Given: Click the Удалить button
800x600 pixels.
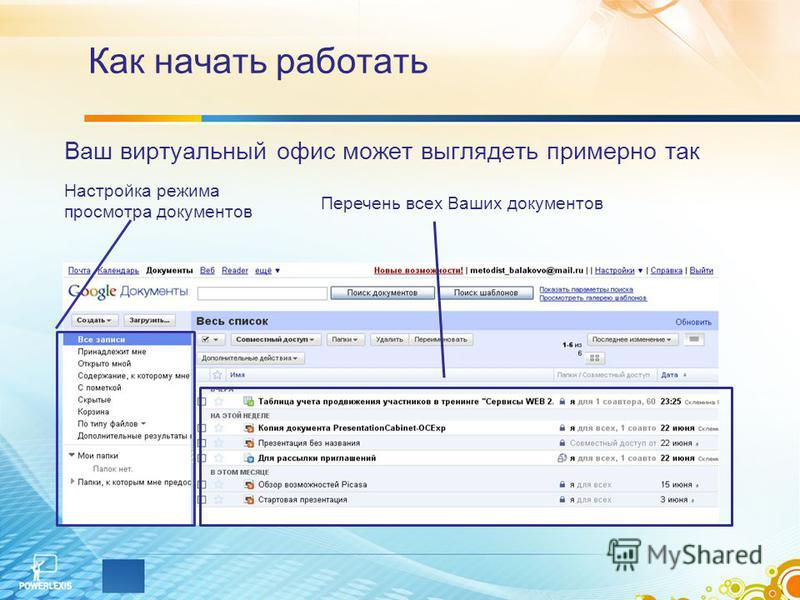Looking at the screenshot, I should (x=390, y=339).
